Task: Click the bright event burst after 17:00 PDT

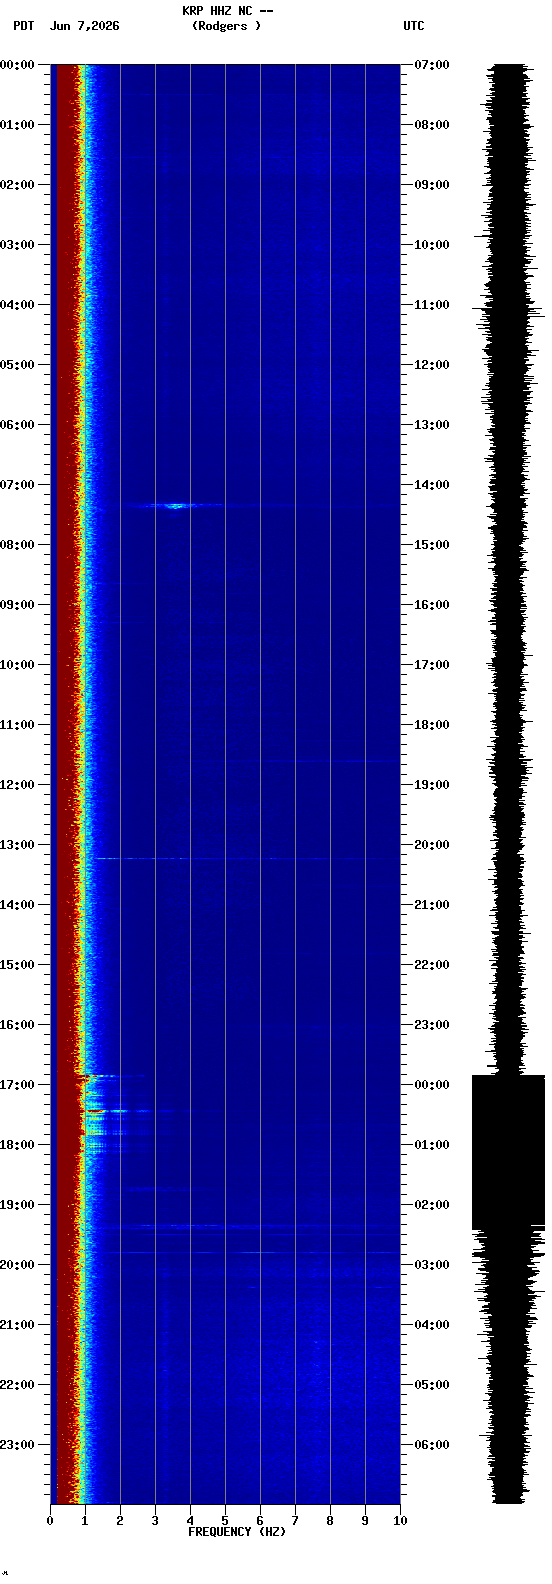Action: coord(100,1110)
